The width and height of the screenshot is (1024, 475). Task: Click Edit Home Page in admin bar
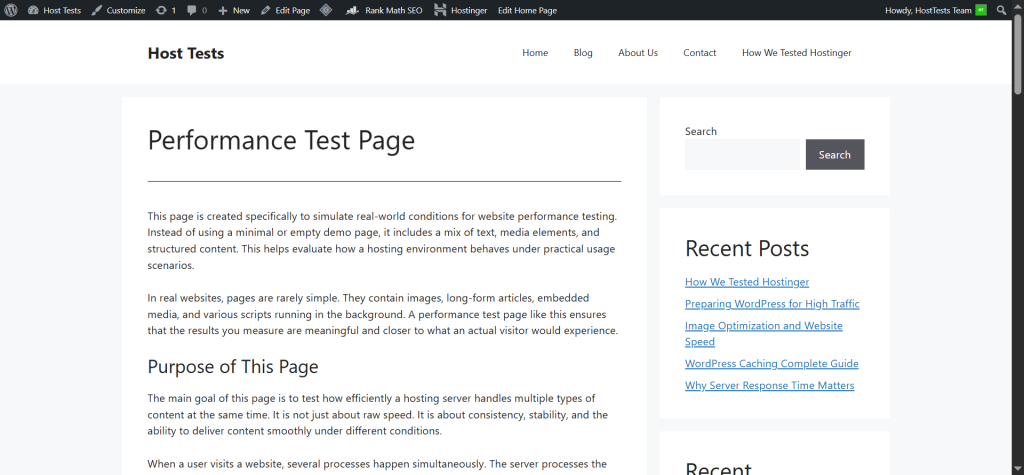(x=527, y=10)
